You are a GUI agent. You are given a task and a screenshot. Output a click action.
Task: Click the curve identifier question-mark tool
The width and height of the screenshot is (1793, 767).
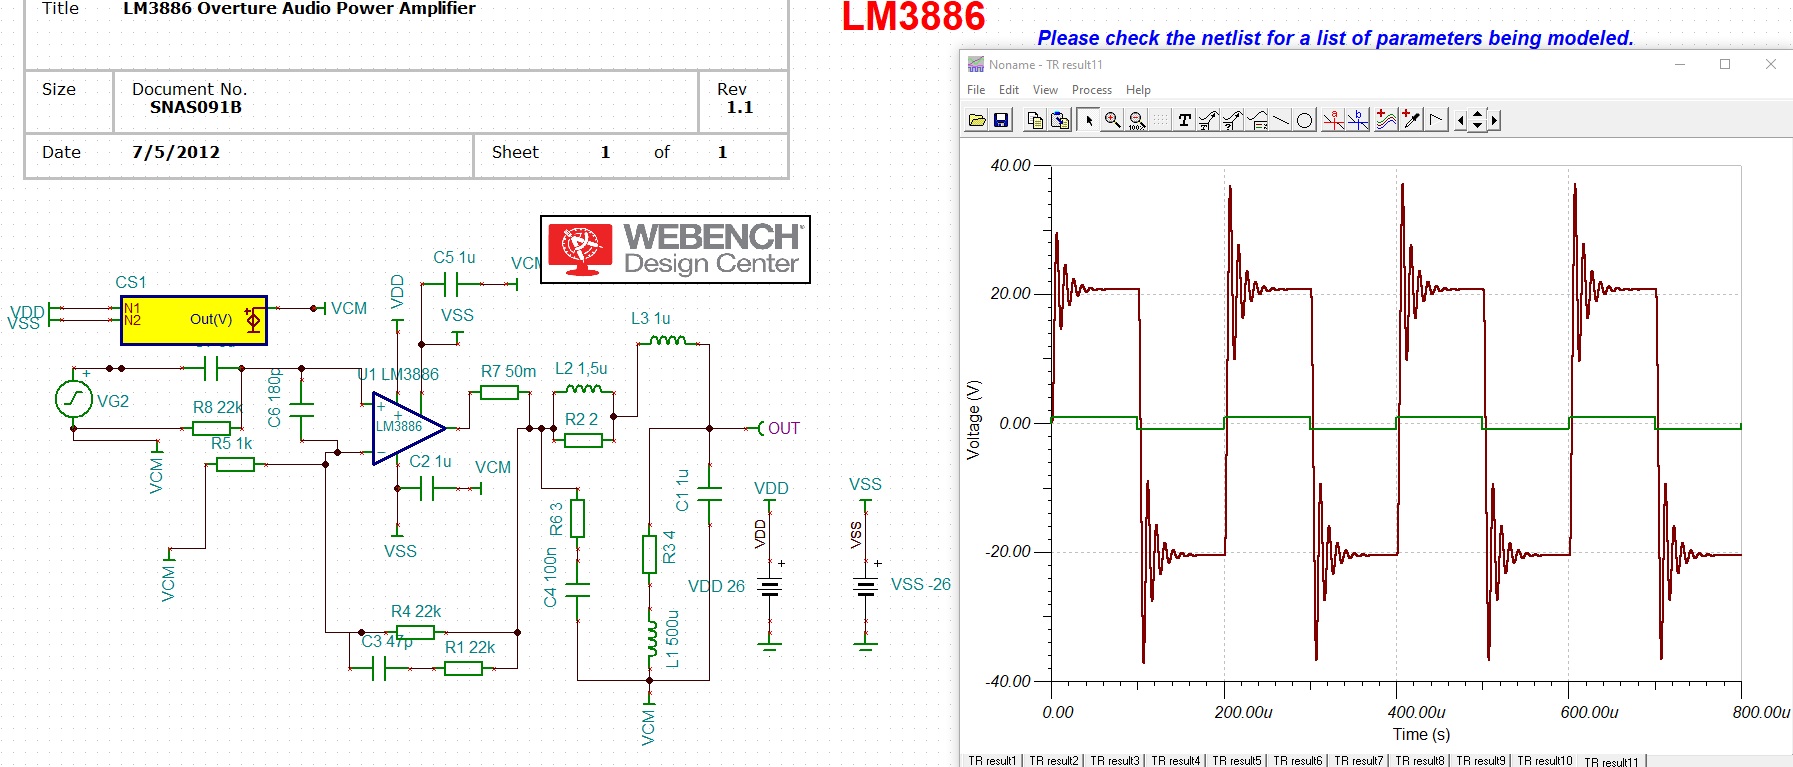(1232, 120)
